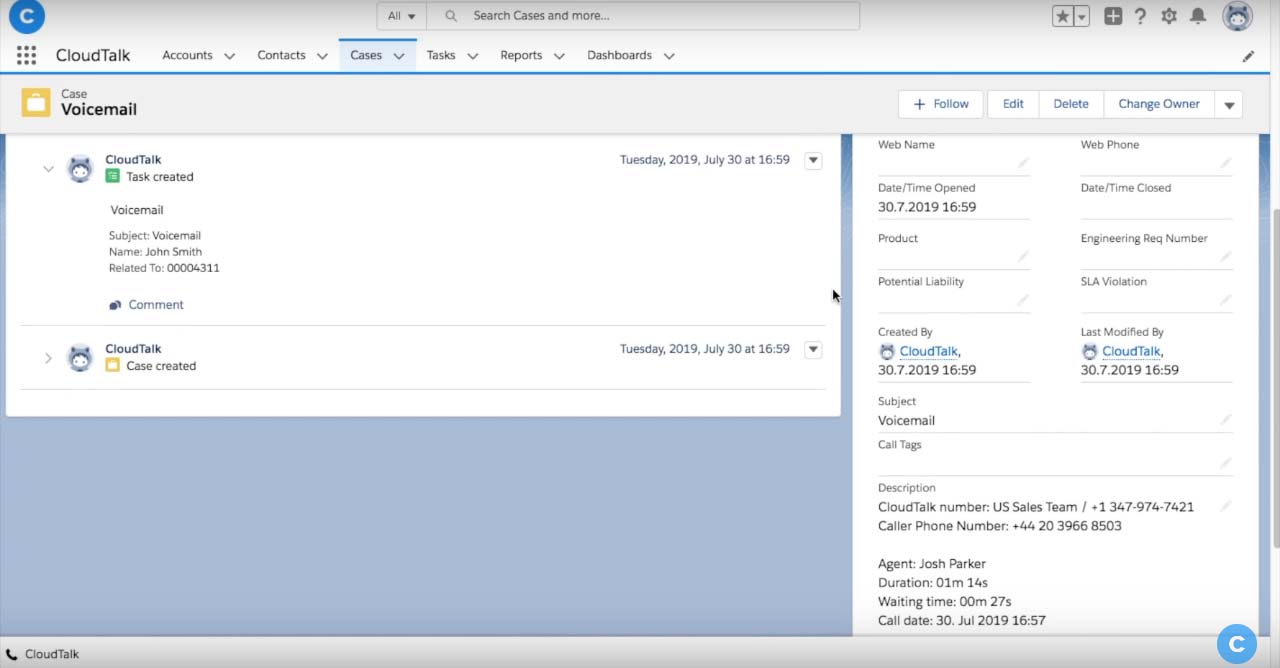
Task: Expand the Accounts tab chevron
Action: pos(230,56)
